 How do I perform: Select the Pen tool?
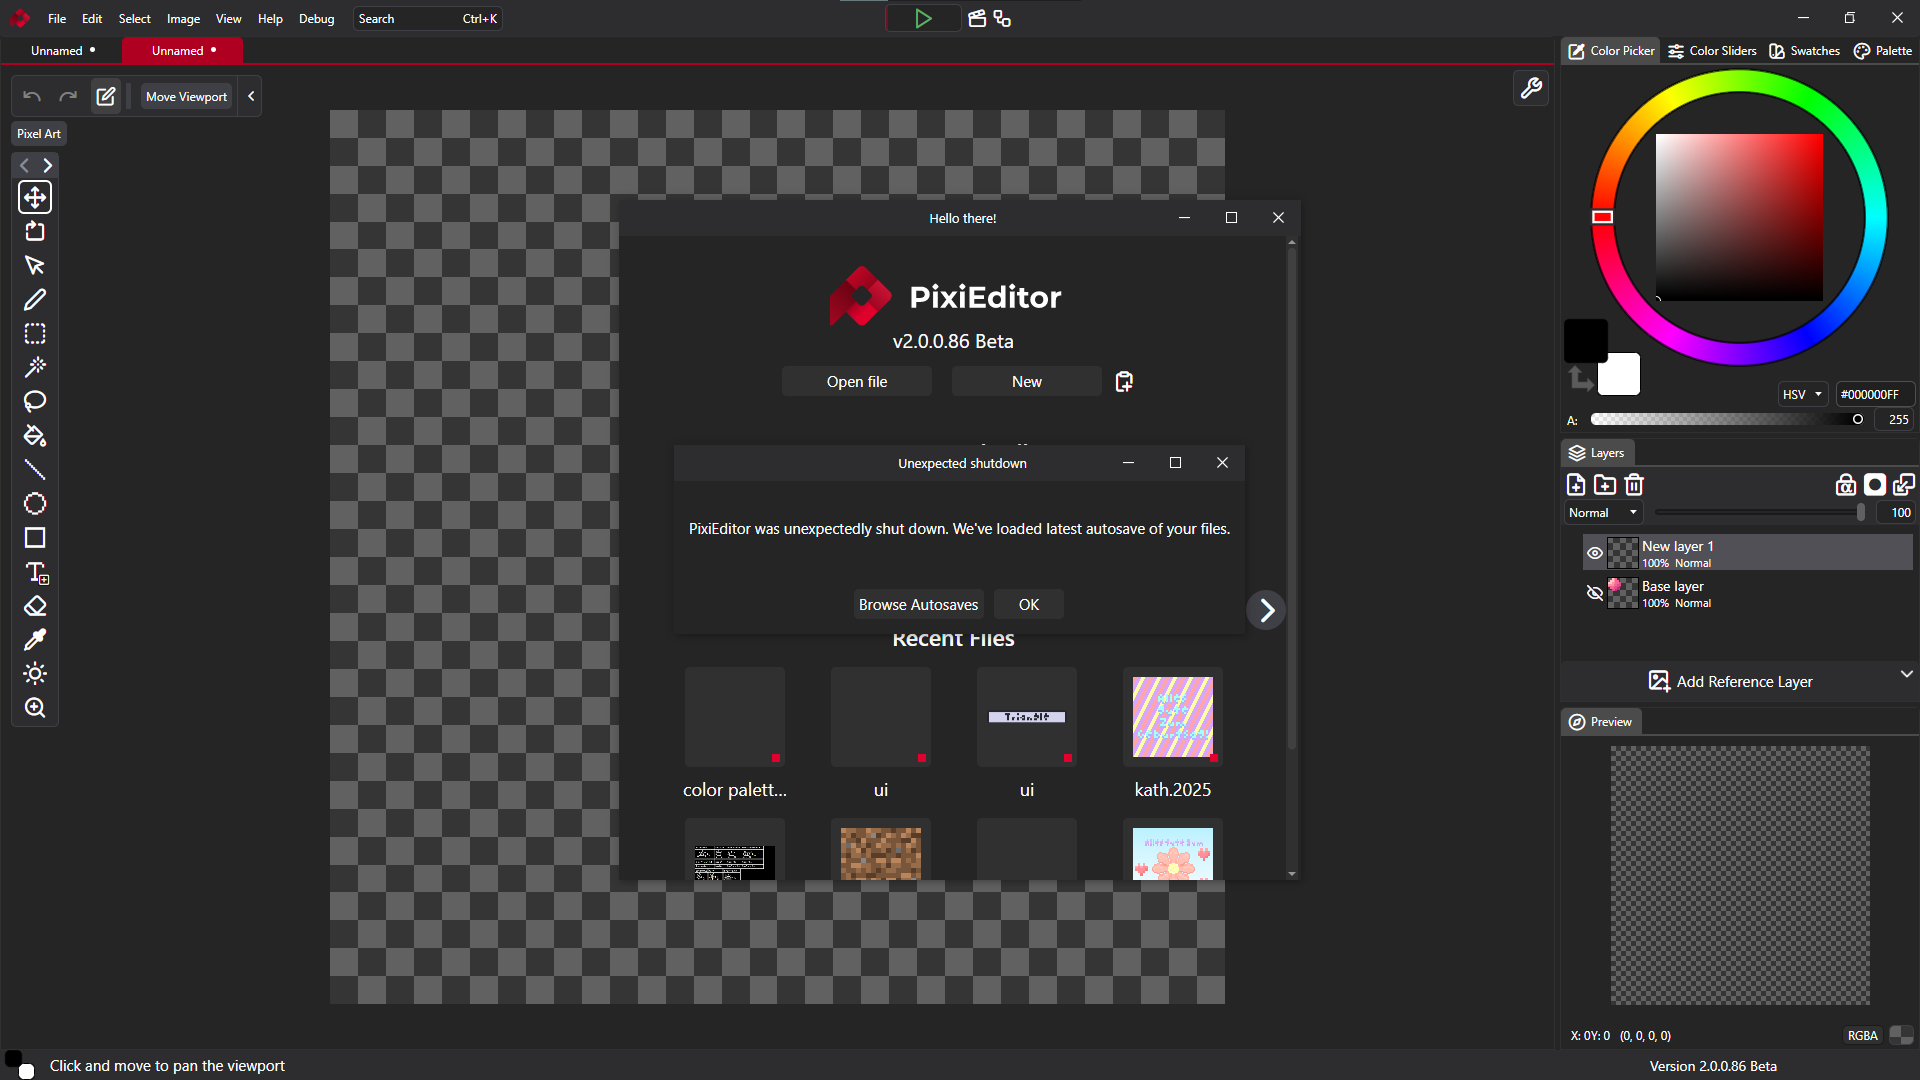35,300
